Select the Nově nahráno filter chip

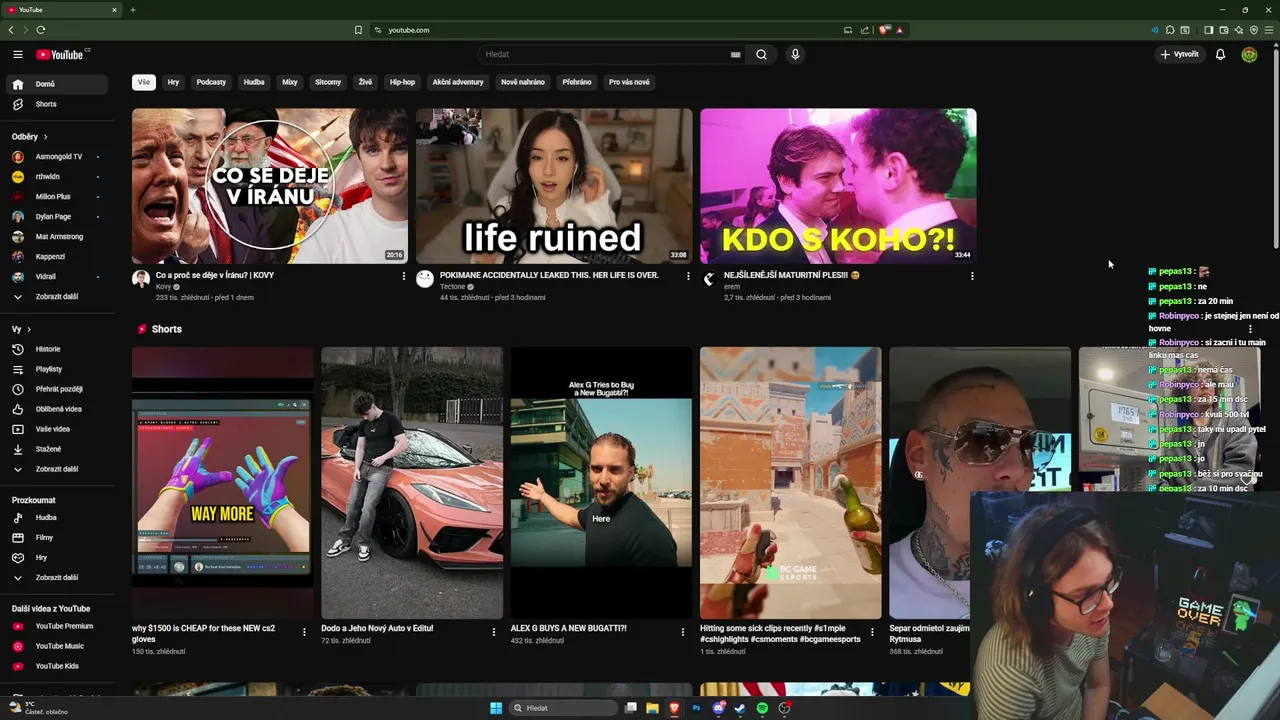click(523, 82)
